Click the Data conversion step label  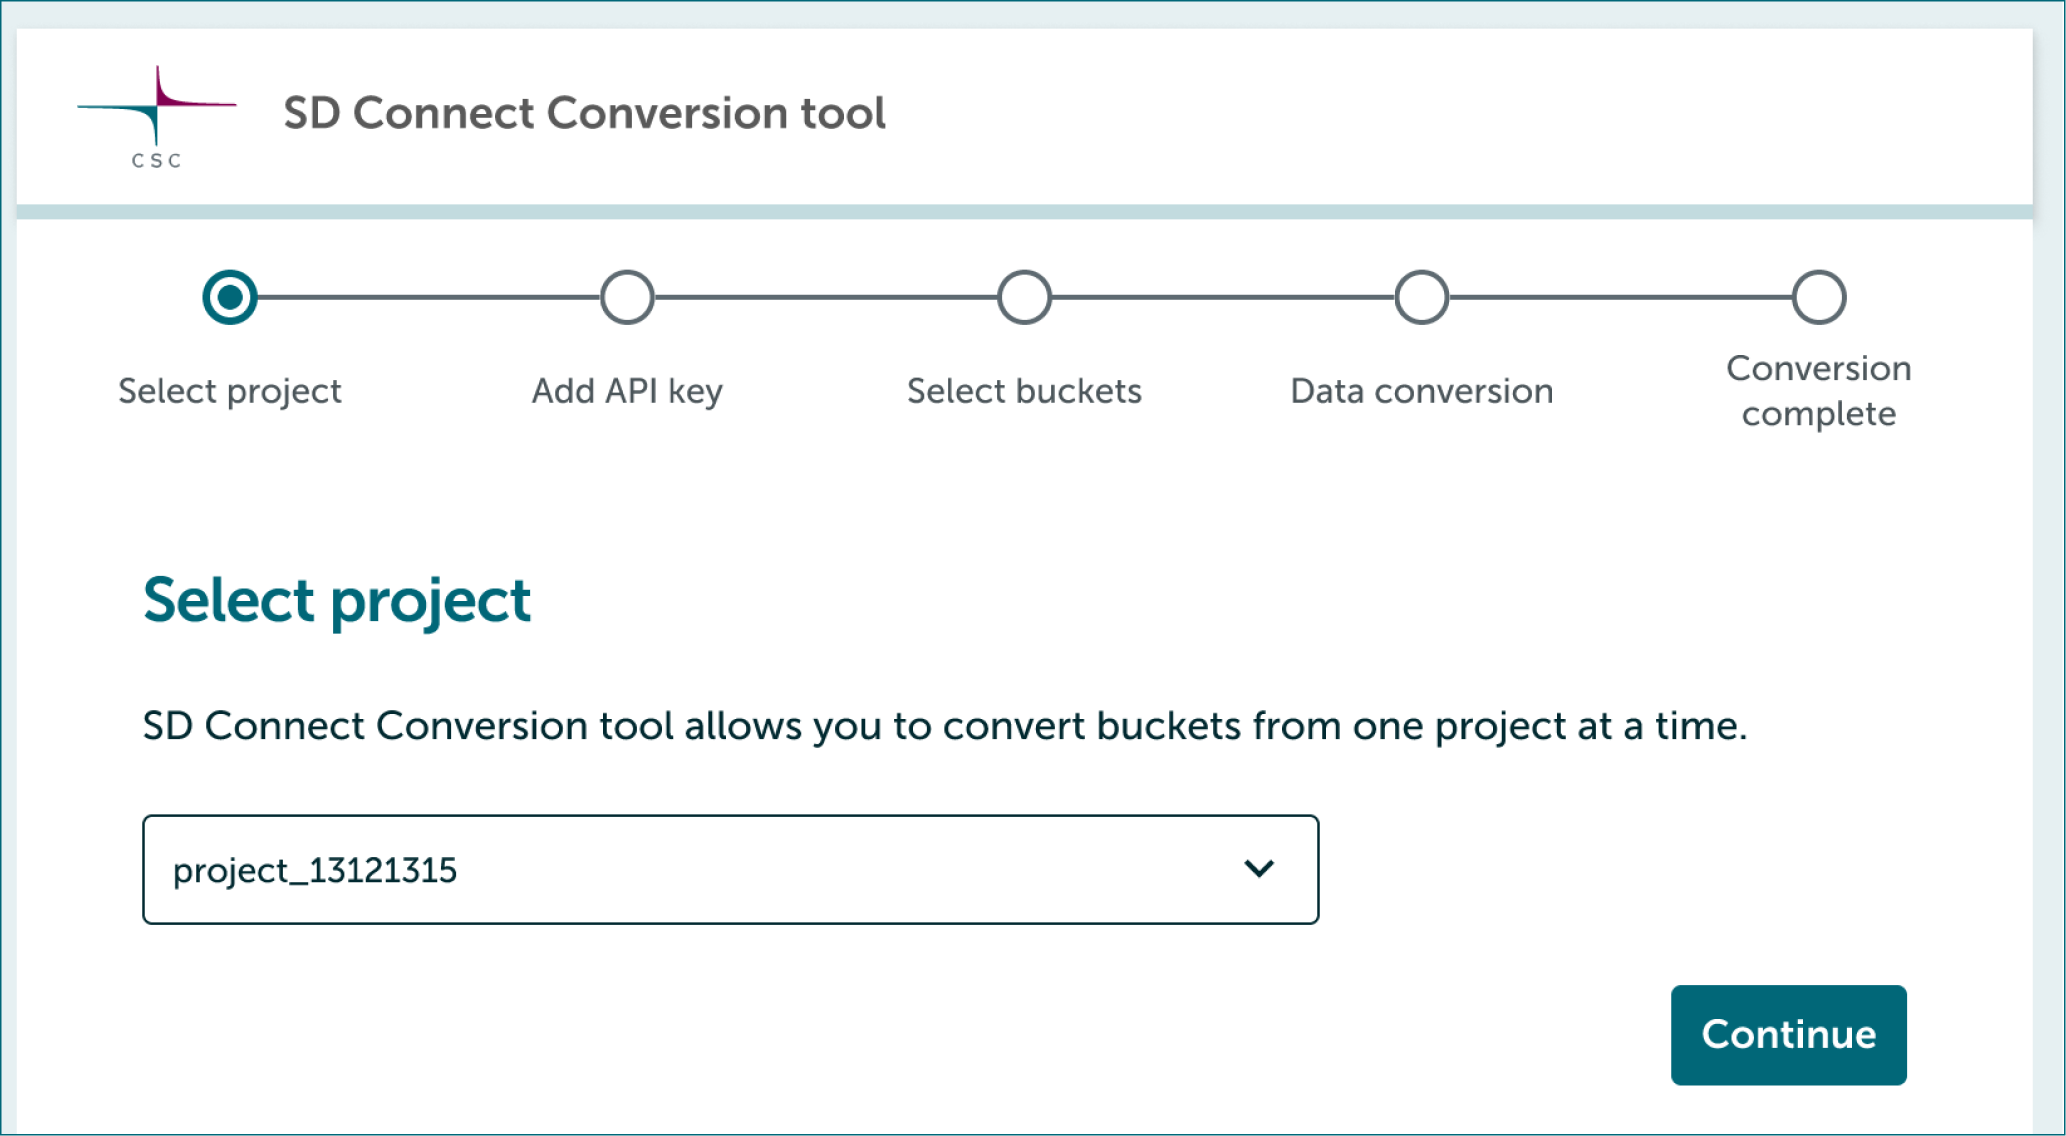[1420, 390]
